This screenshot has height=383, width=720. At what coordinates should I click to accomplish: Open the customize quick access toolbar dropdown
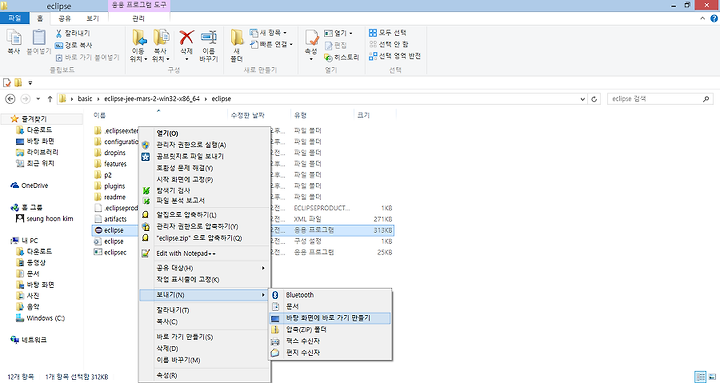tap(30, 83)
